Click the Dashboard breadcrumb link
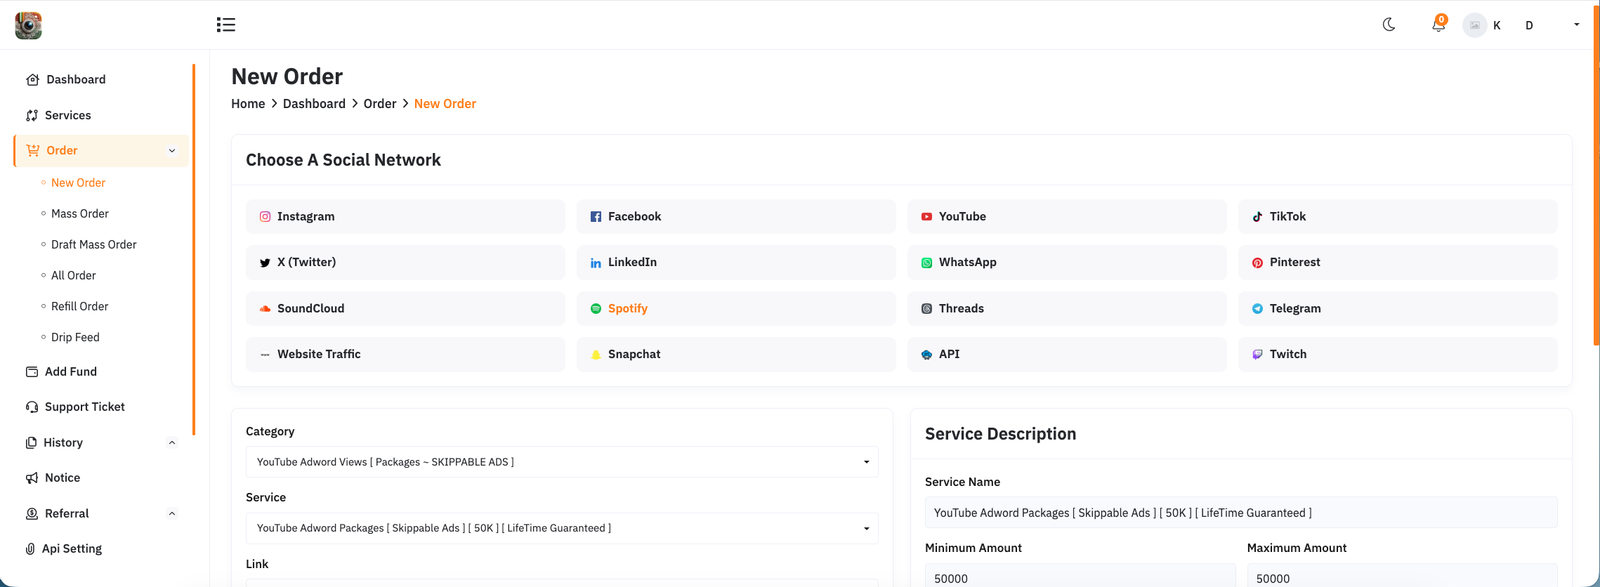 (314, 104)
